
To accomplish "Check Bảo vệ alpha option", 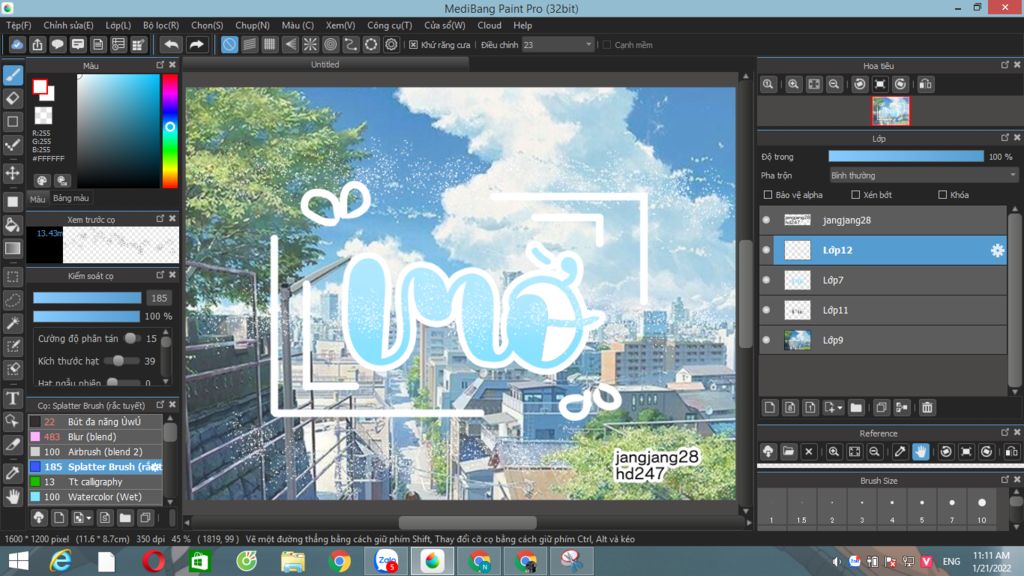I will pos(768,195).
